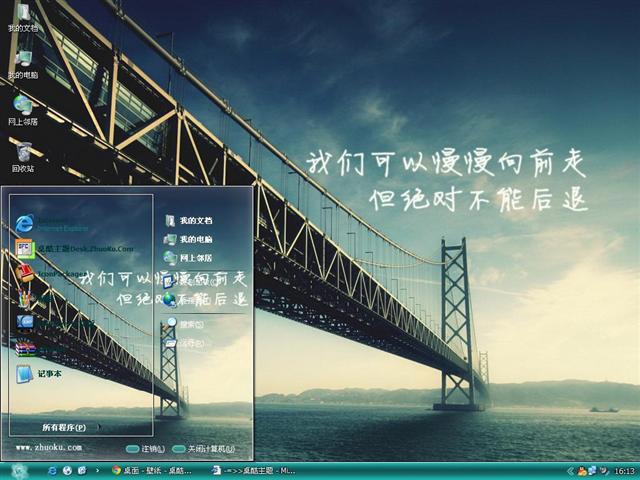This screenshot has width=640, height=480.
Task: Open the 回收站 recycle bin icon
Action: pyautogui.click(x=22, y=154)
